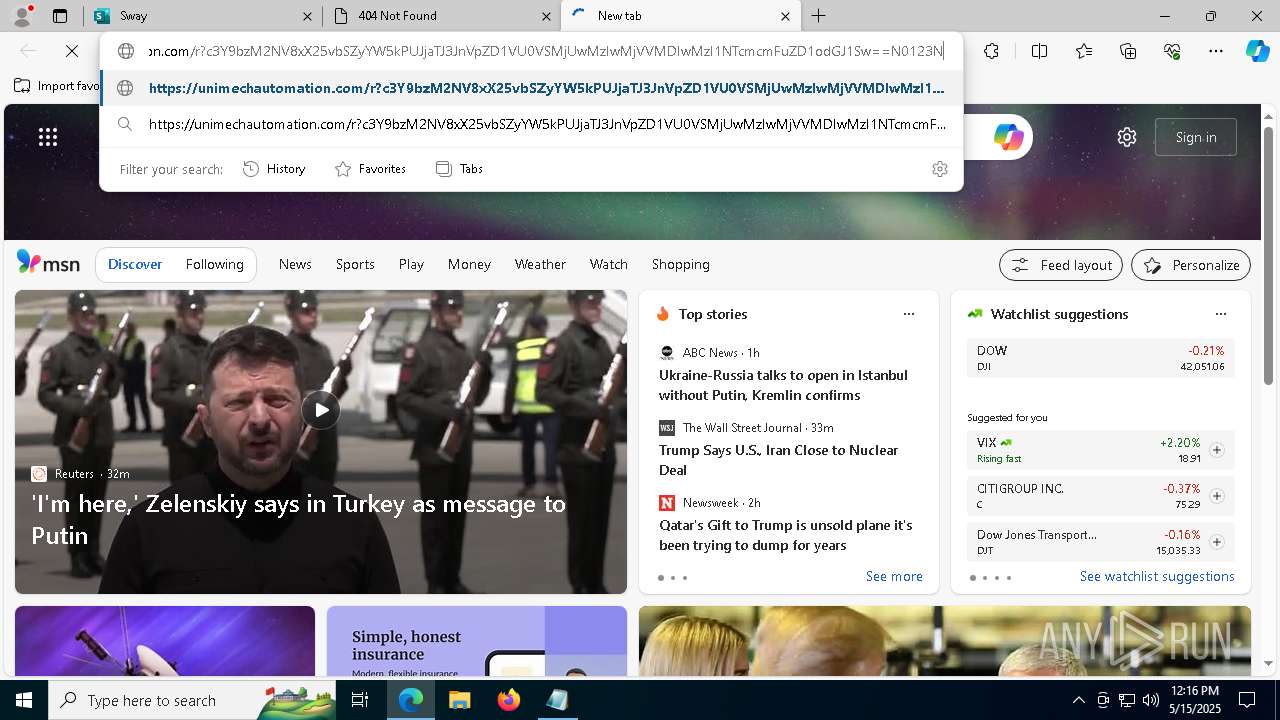Add VIX to watchlist
Screen dimensions: 1280x720
(x=1217, y=450)
